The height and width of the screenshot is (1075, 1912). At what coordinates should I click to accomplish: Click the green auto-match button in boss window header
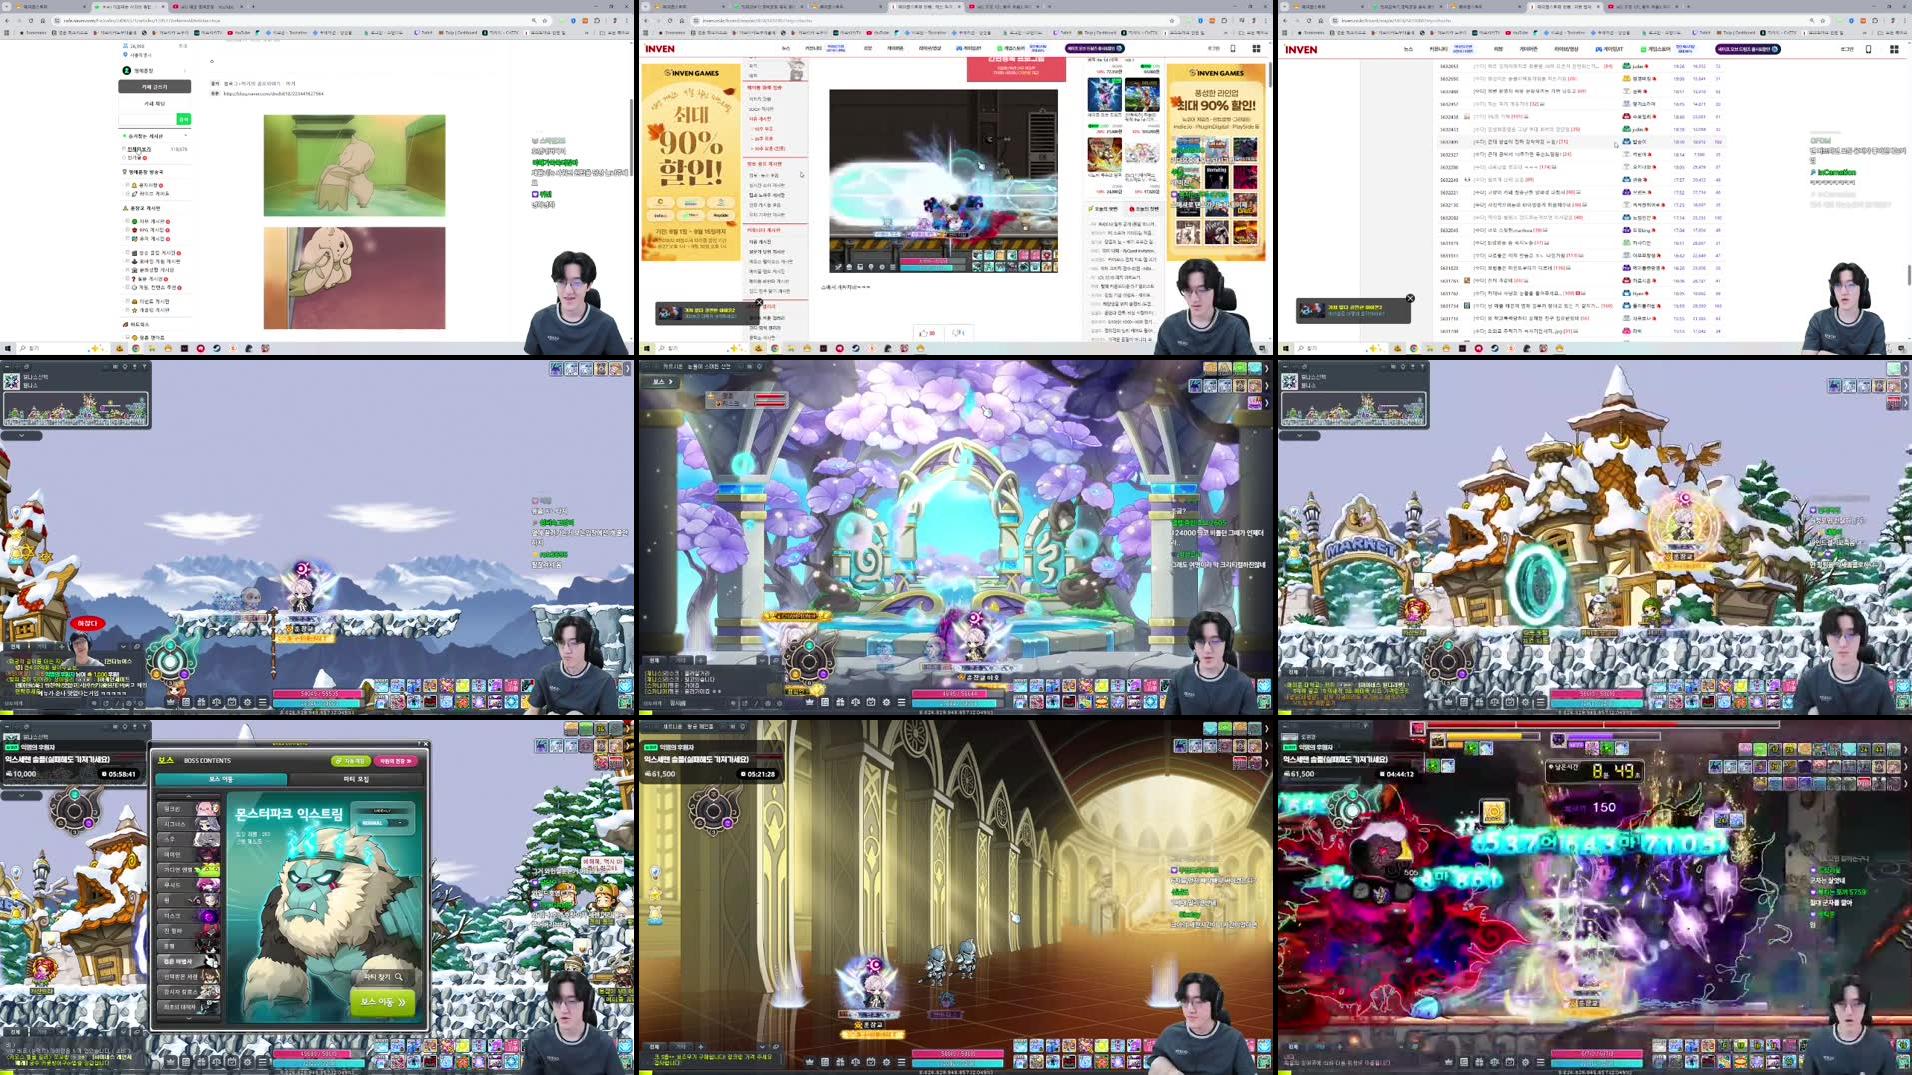[350, 761]
